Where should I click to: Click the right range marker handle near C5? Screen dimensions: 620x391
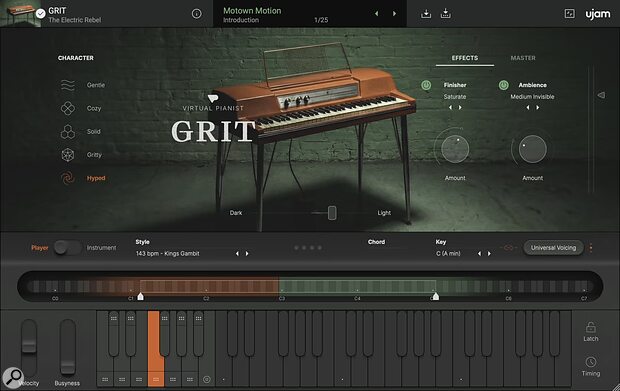click(435, 297)
